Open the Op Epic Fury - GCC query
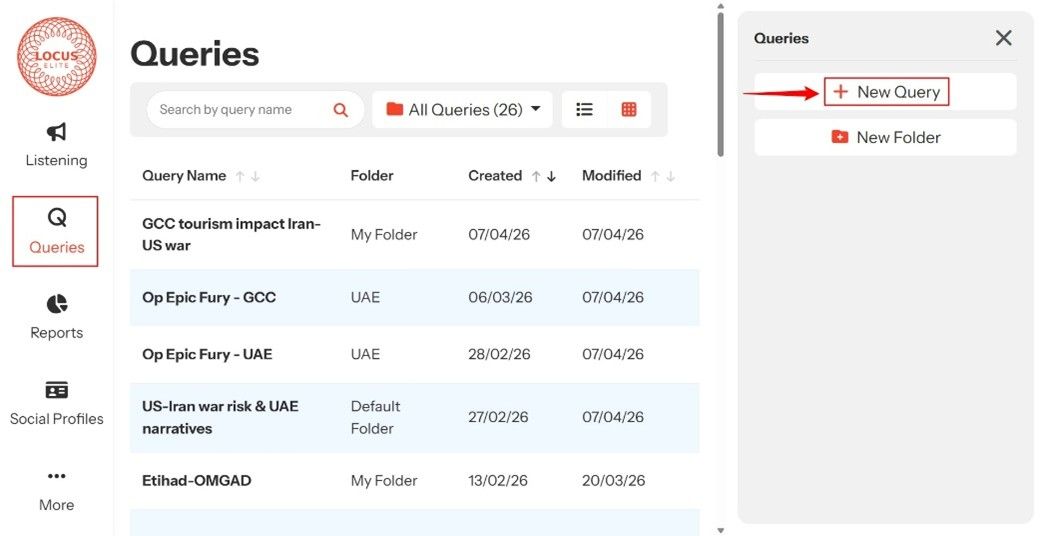Screen dimensions: 1041x536 209,298
